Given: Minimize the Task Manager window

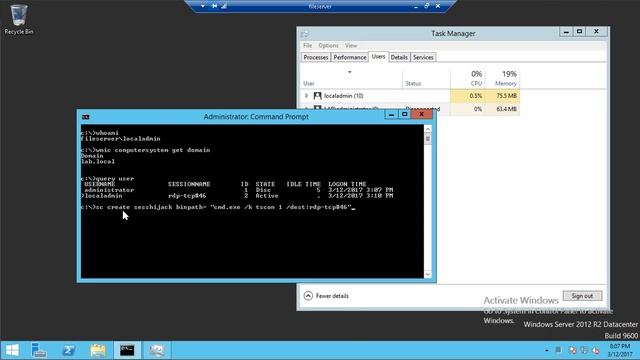Looking at the screenshot, I should click(566, 32).
